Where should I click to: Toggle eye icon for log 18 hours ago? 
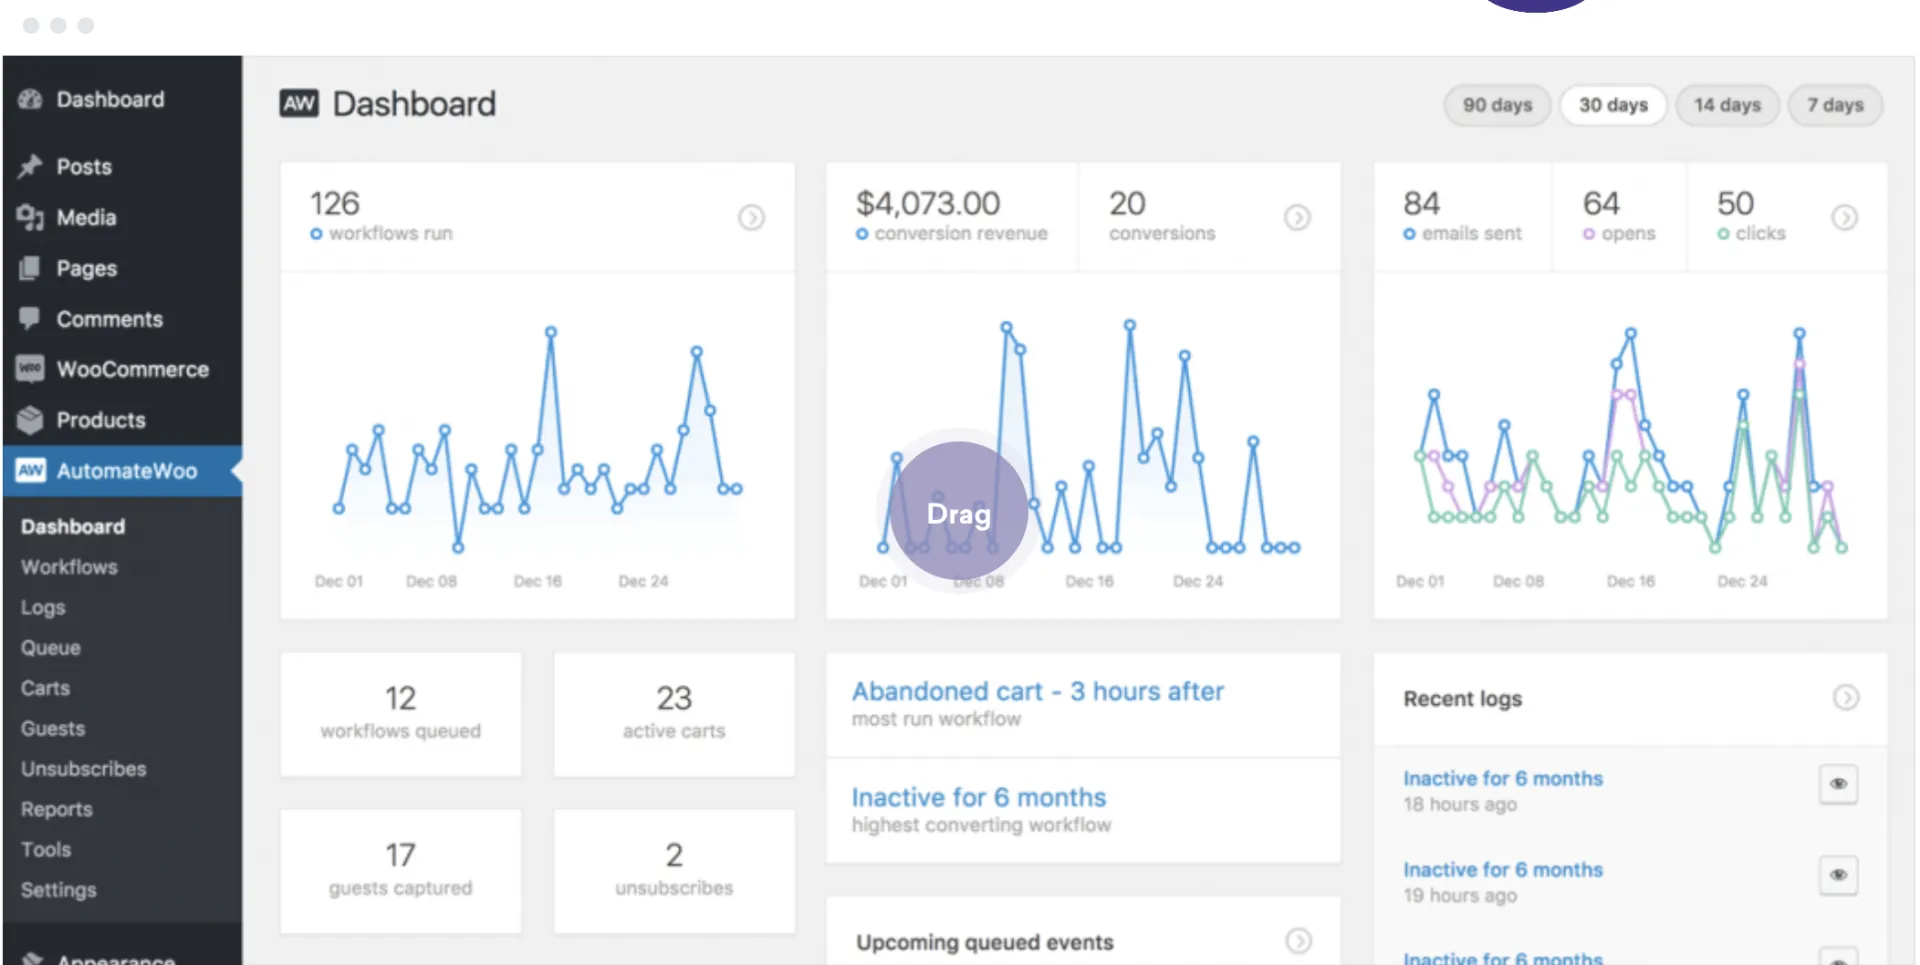coord(1838,784)
